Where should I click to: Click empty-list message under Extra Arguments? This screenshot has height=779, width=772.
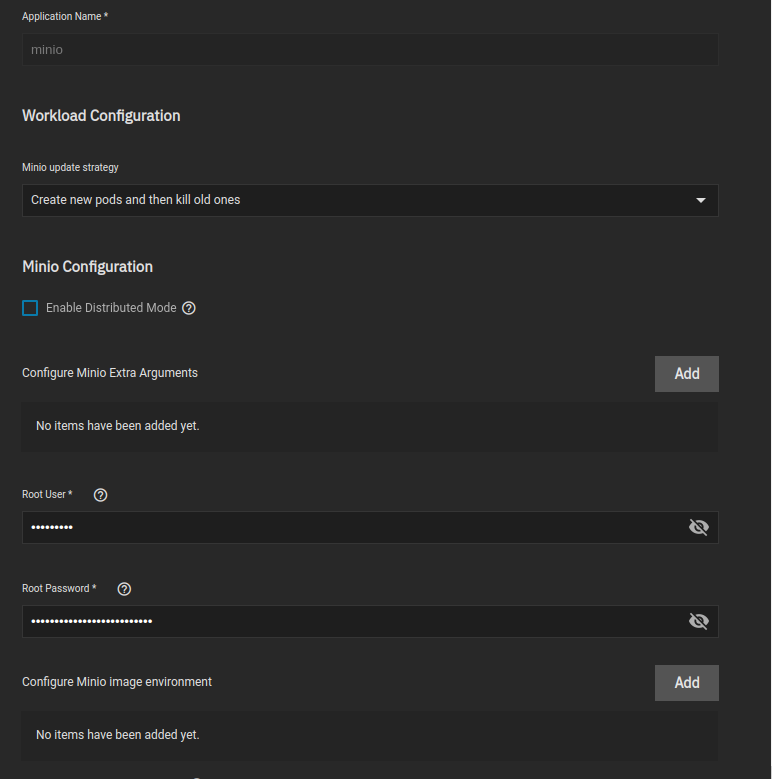[118, 426]
